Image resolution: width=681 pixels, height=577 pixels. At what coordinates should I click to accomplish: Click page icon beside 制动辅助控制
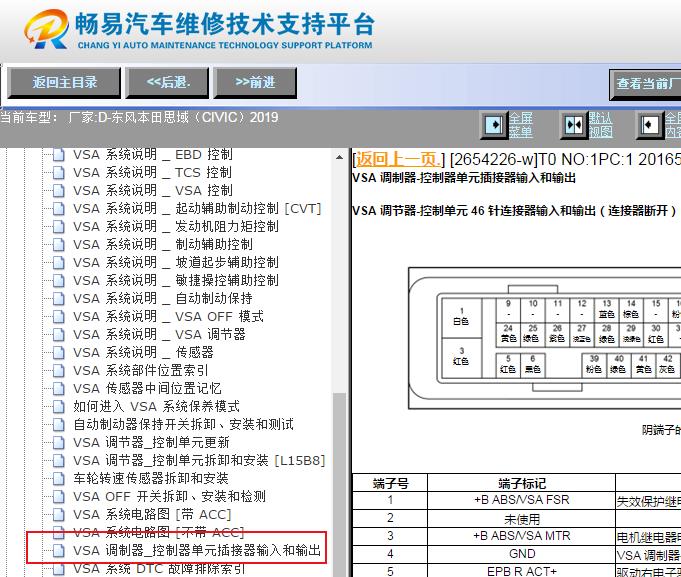[x=59, y=244]
